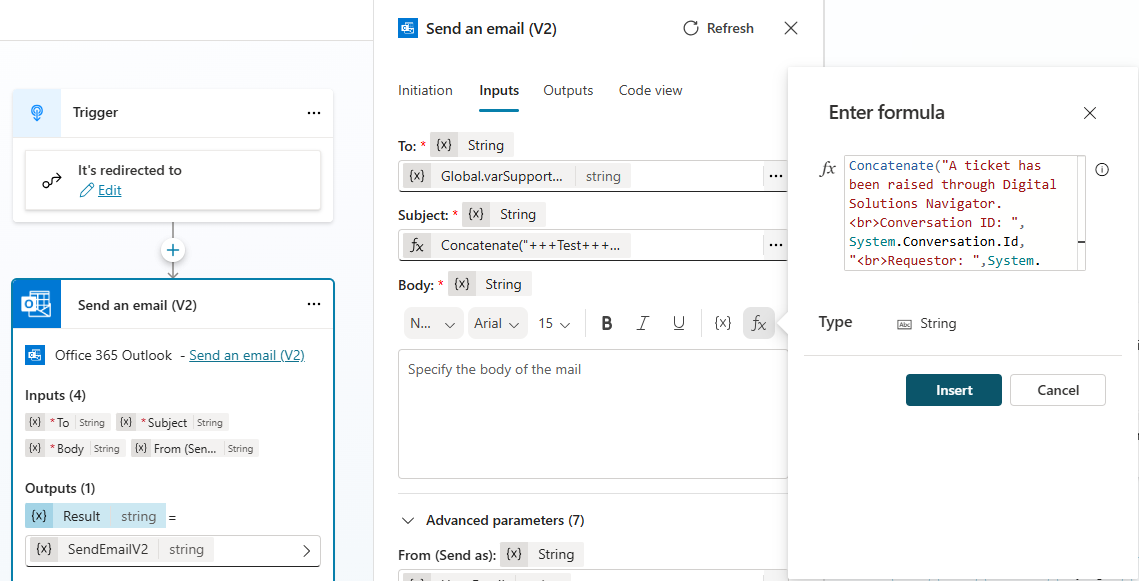
Task: Click the {x} Result output variable chip
Action: [x=95, y=516]
